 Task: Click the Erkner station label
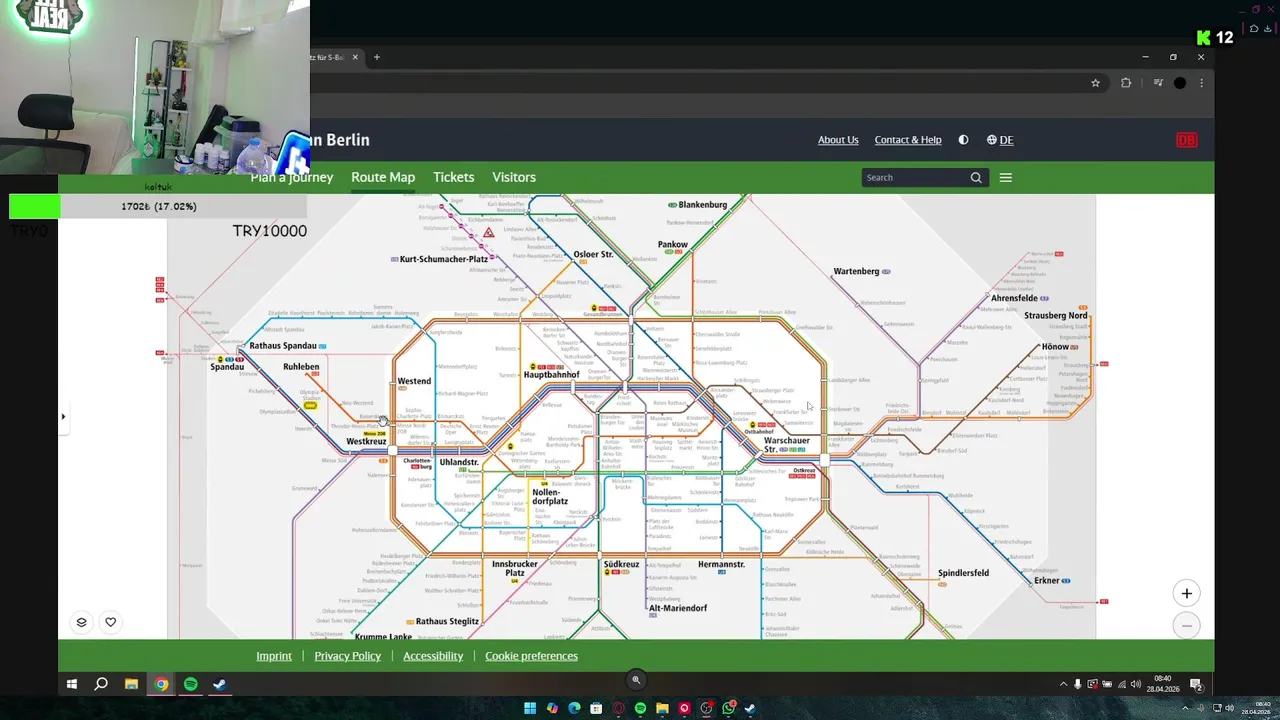tap(1047, 580)
